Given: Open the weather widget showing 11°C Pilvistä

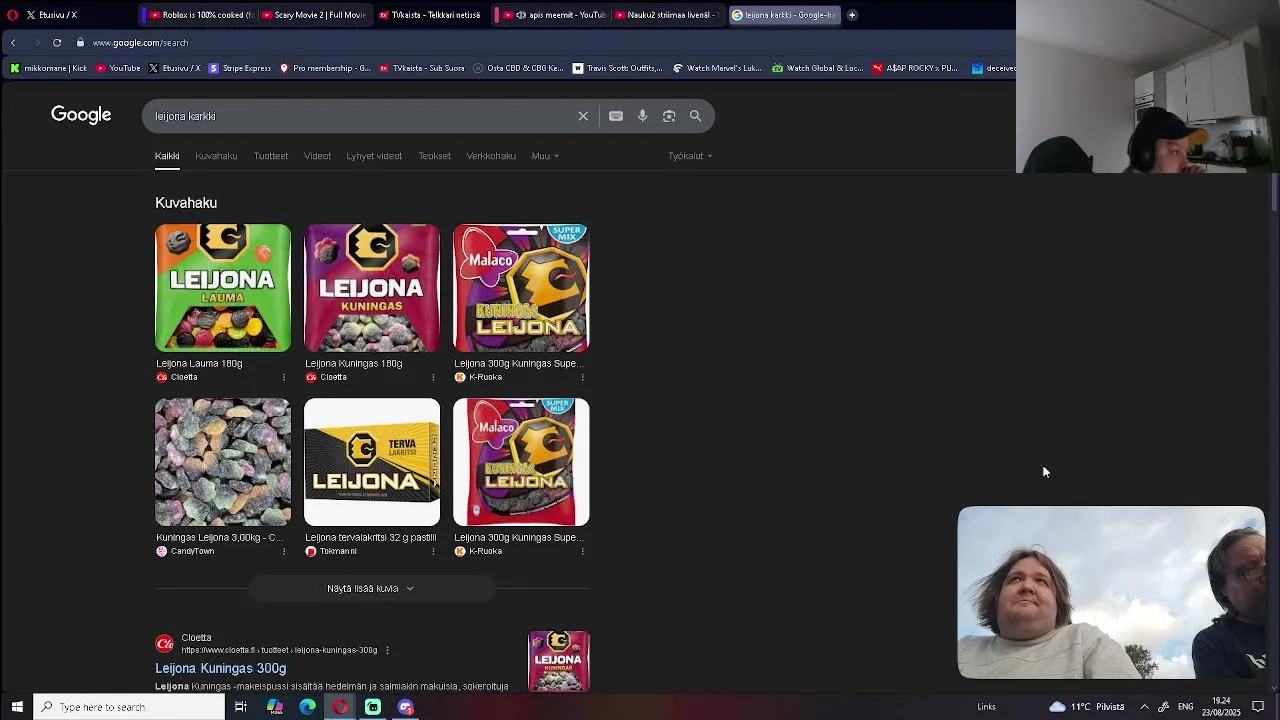Looking at the screenshot, I should 1086,707.
